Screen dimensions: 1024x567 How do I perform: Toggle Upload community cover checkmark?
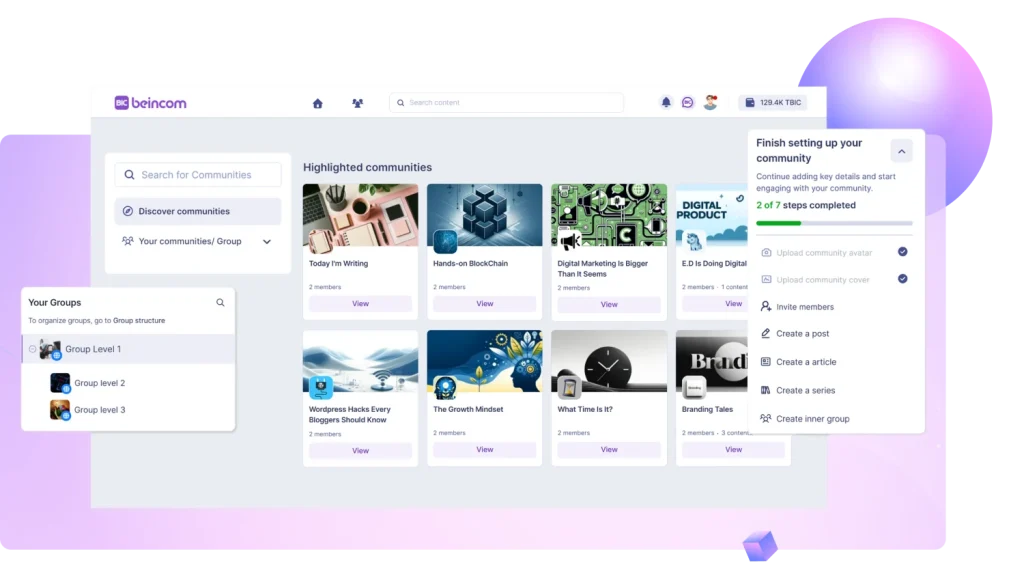click(903, 279)
